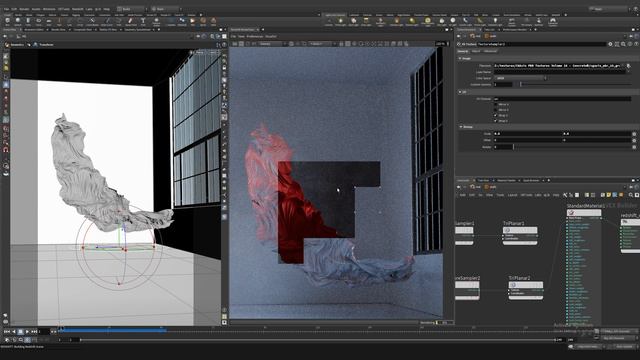Disable the Wrap U checkbox
Image resolution: width=640 pixels, height=360 pixels.
pyautogui.click(x=496, y=116)
